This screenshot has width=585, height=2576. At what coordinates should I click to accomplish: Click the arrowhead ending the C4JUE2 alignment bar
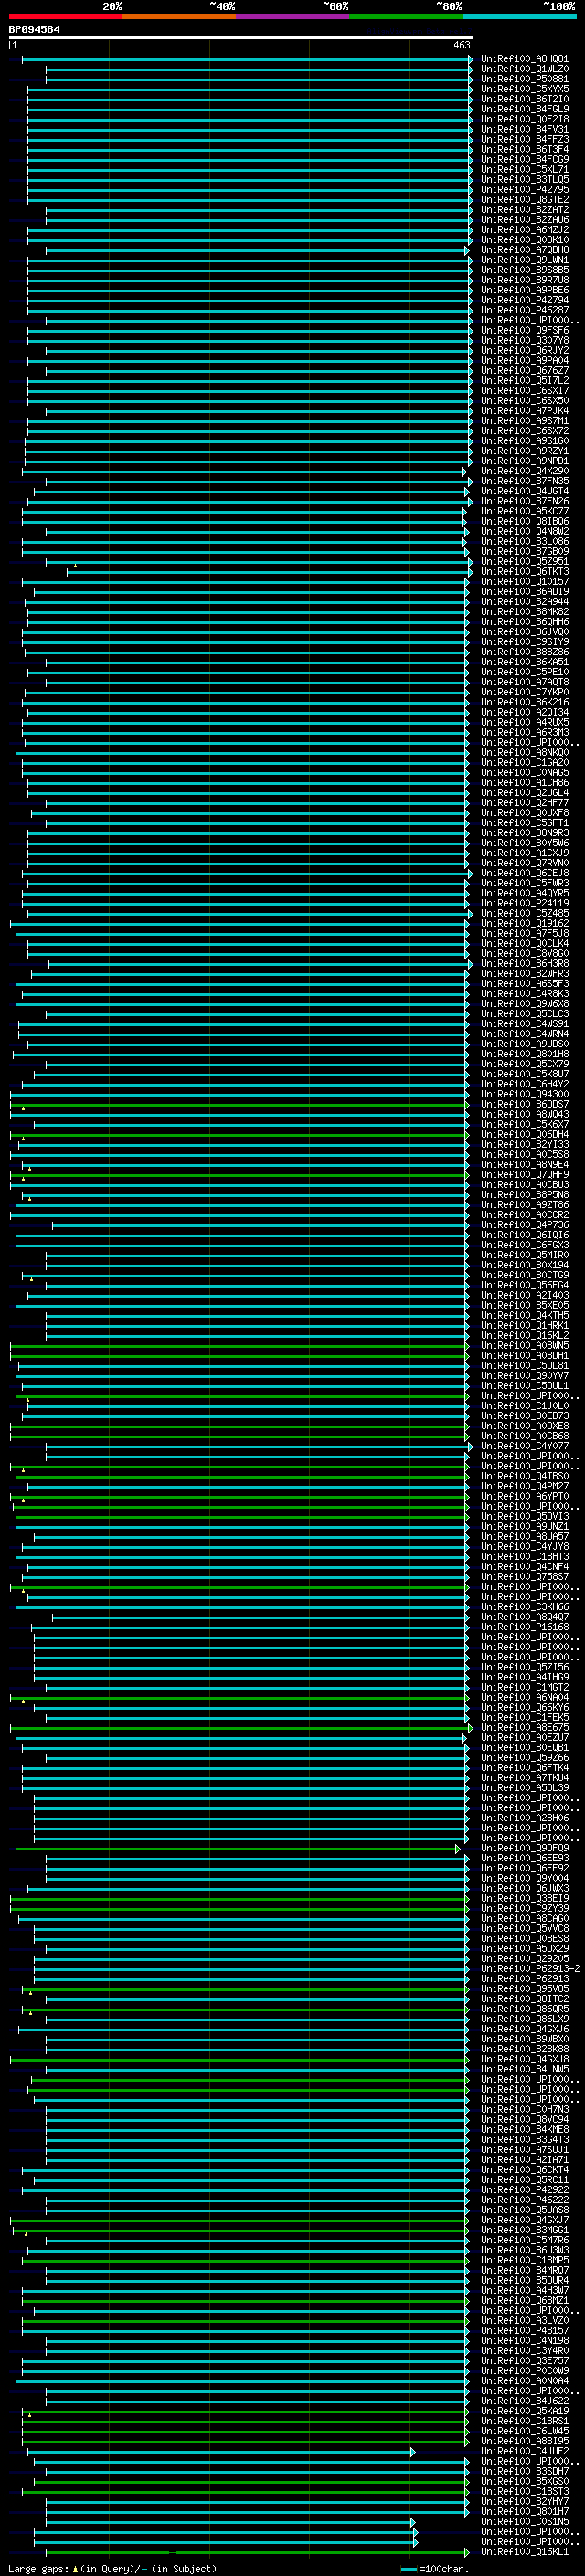point(412,2451)
